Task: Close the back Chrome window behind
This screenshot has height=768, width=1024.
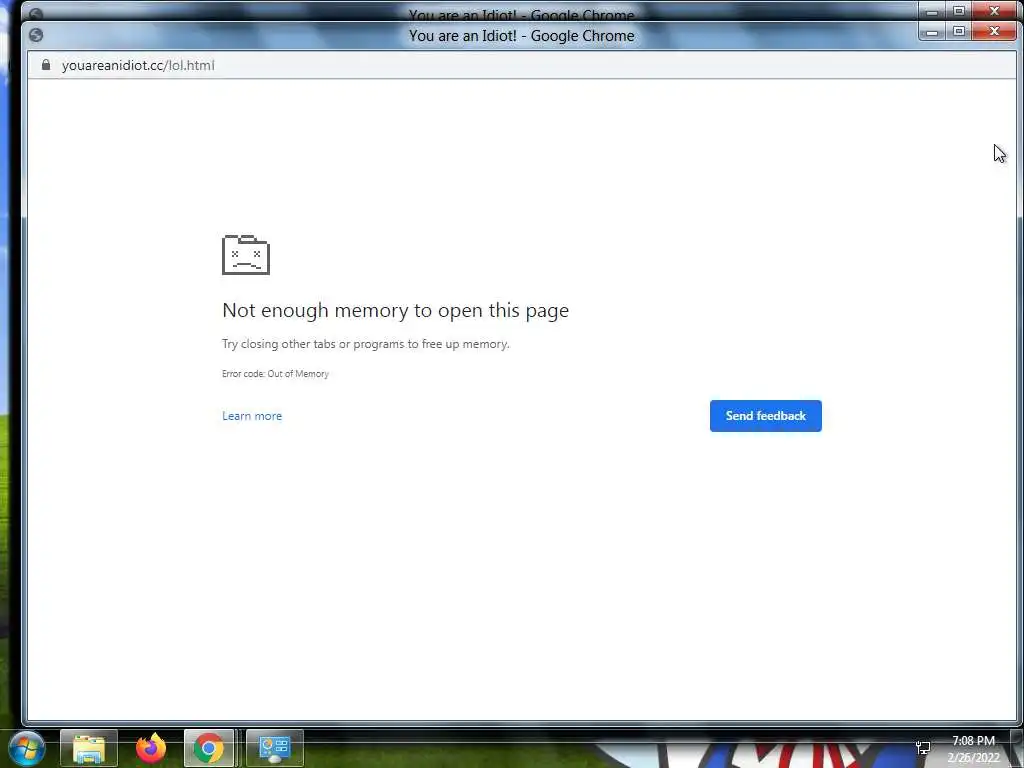Action: [995, 10]
